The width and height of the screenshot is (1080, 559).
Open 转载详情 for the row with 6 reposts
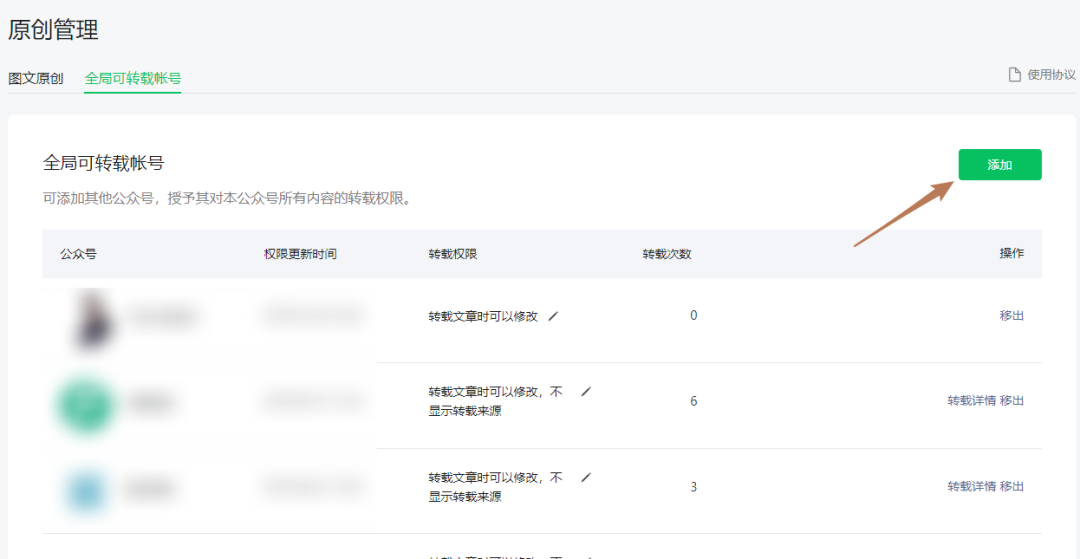click(x=971, y=401)
